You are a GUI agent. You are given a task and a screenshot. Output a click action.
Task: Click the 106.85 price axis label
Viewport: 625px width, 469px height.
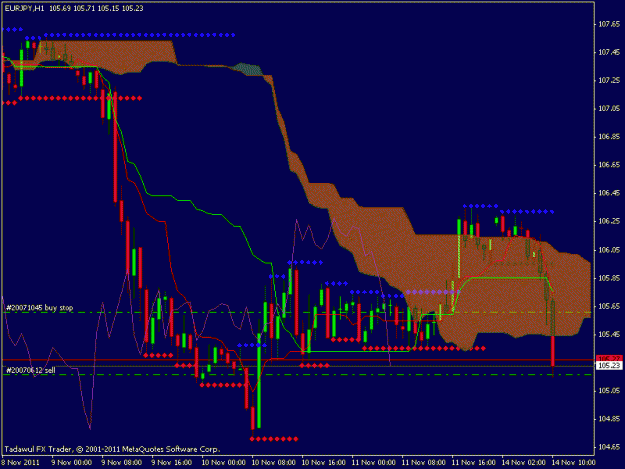tap(609, 137)
